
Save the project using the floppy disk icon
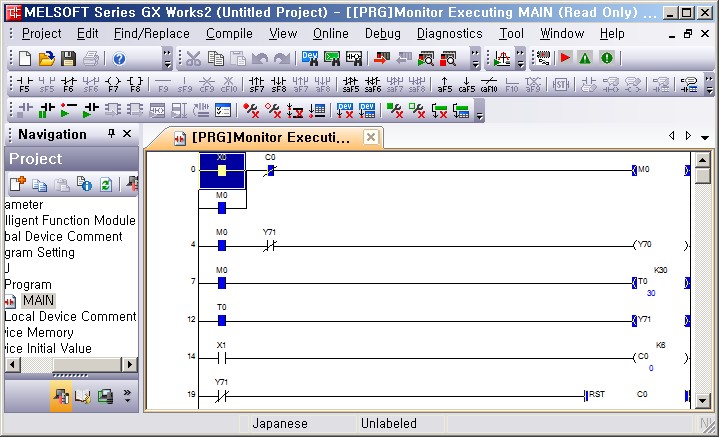[68, 59]
